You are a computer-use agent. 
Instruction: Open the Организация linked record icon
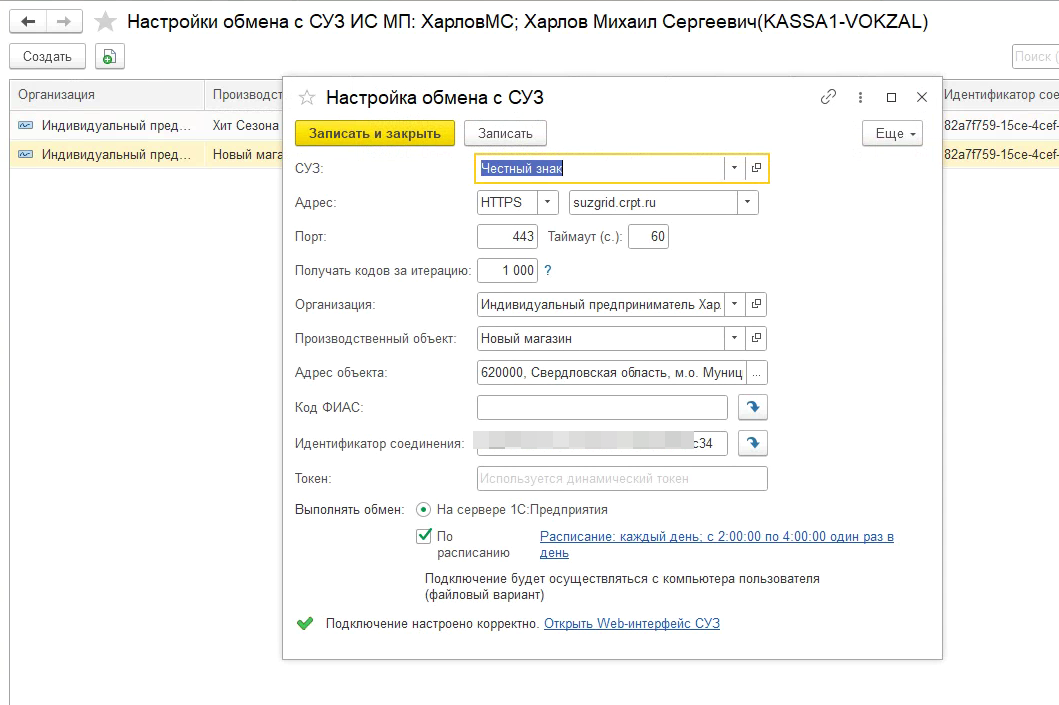[x=757, y=304]
